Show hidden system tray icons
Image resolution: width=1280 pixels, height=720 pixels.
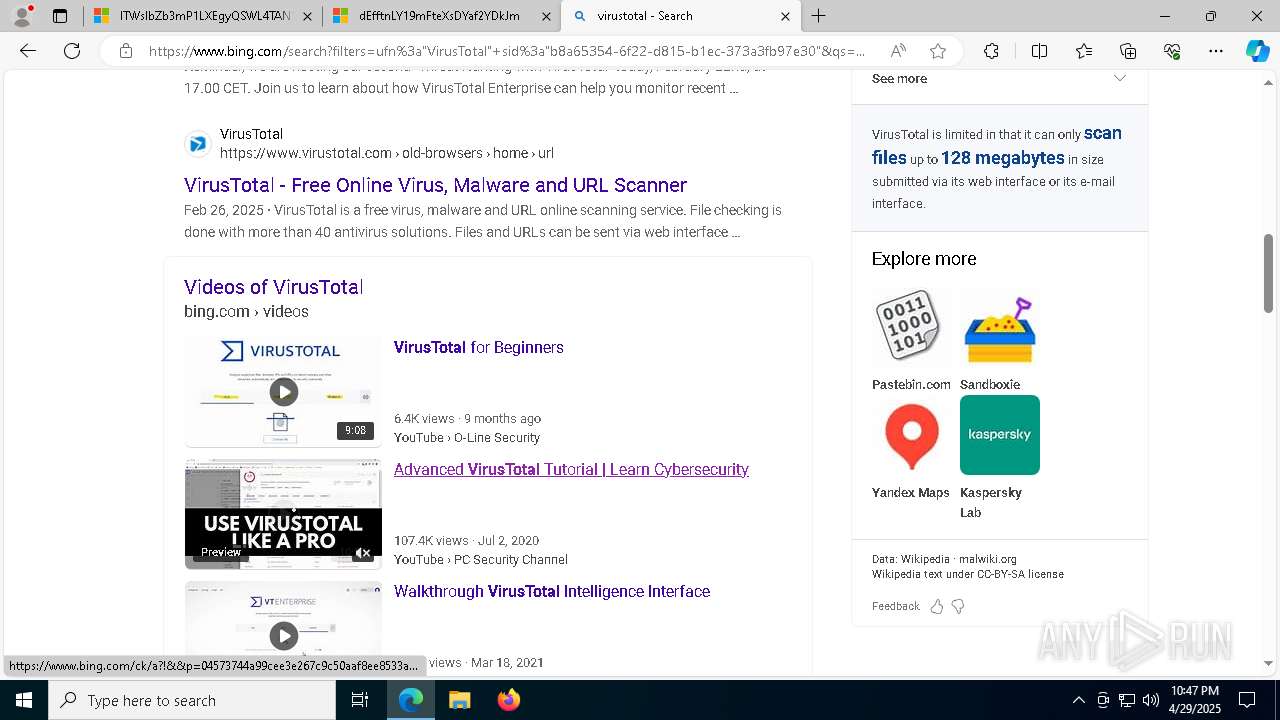[x=1078, y=700]
